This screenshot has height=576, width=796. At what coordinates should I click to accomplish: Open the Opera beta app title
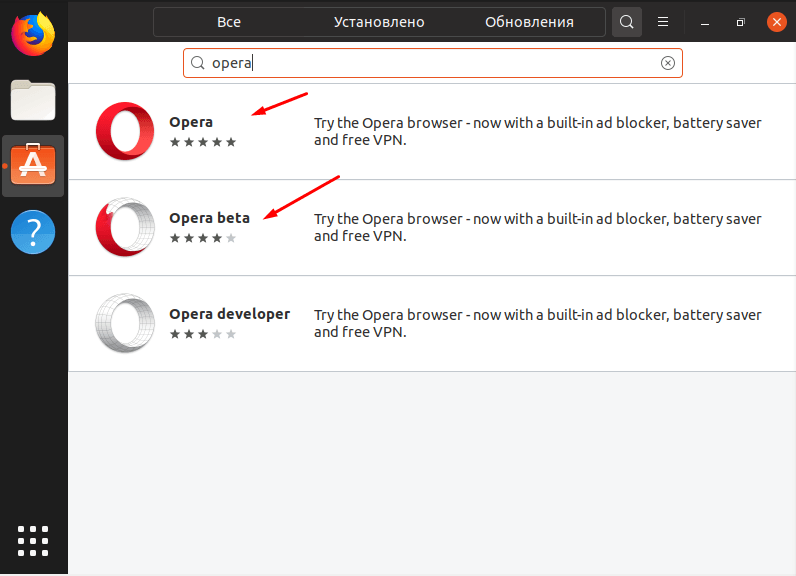[x=209, y=218]
